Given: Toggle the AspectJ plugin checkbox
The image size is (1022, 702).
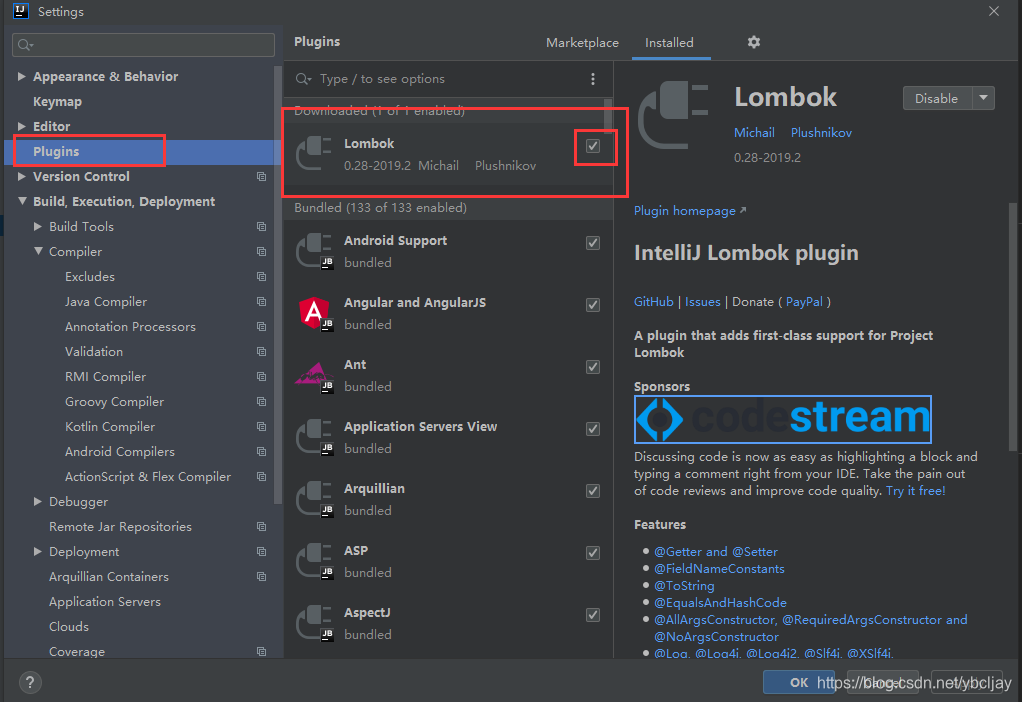Looking at the screenshot, I should [592, 615].
